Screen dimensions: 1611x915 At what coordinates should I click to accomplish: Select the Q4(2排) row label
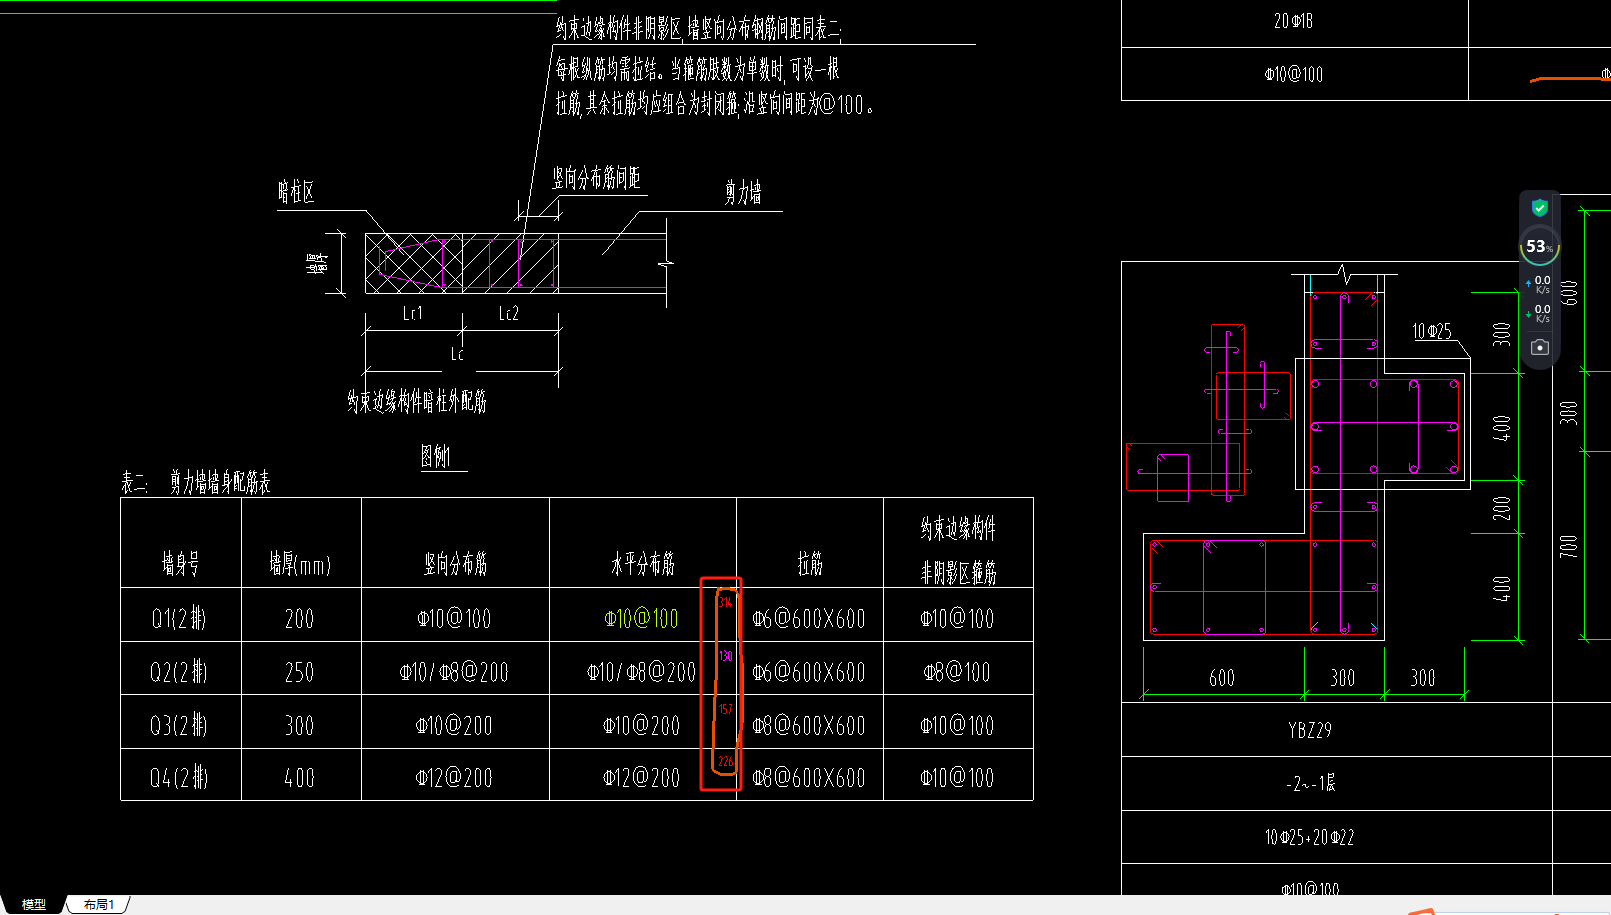point(179,777)
